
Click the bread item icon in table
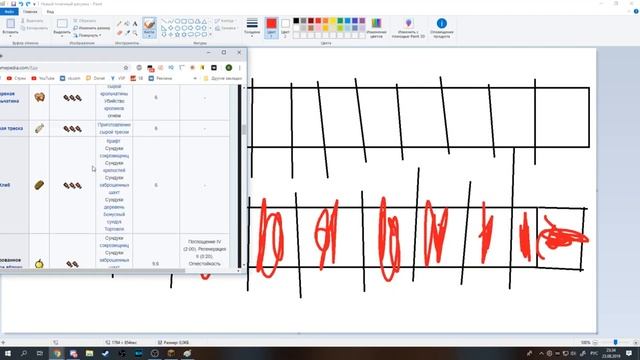[39, 185]
